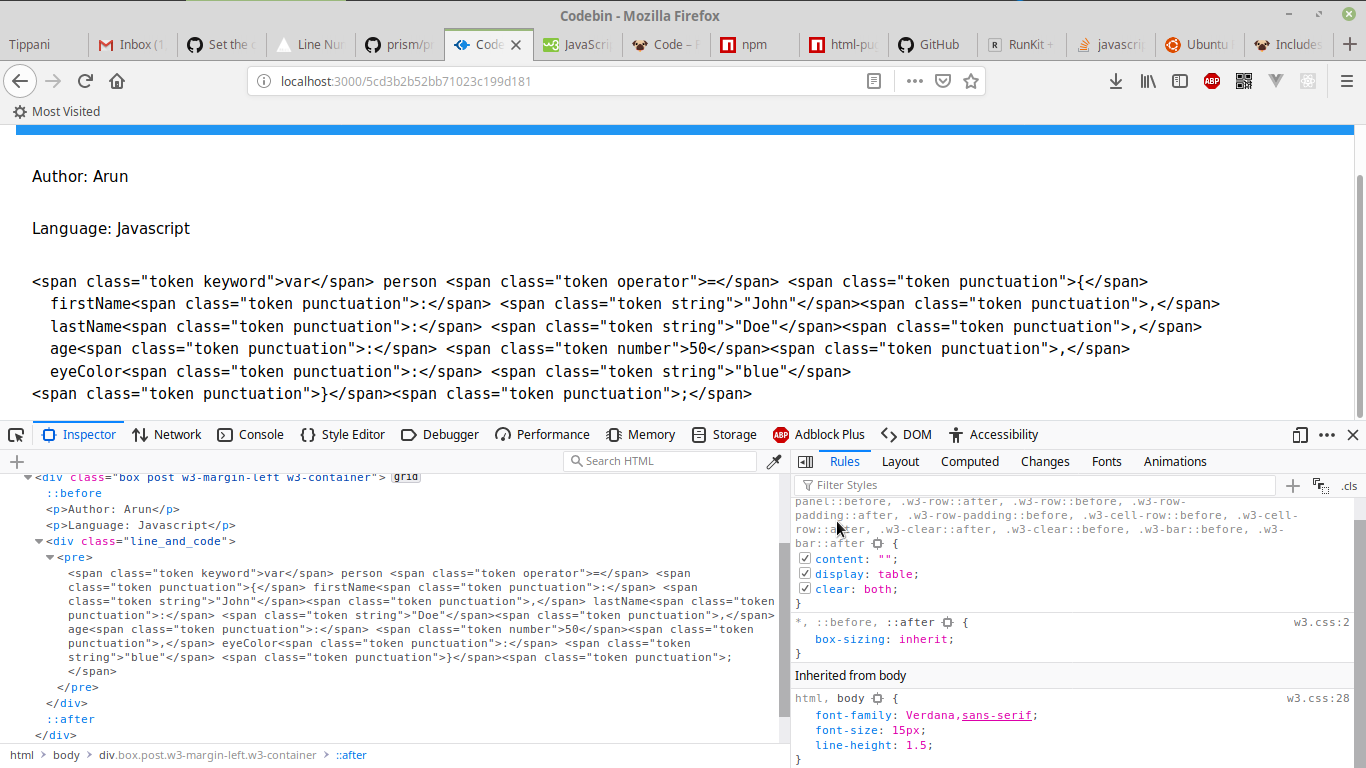Click the sans-serif font value

[x=997, y=715]
